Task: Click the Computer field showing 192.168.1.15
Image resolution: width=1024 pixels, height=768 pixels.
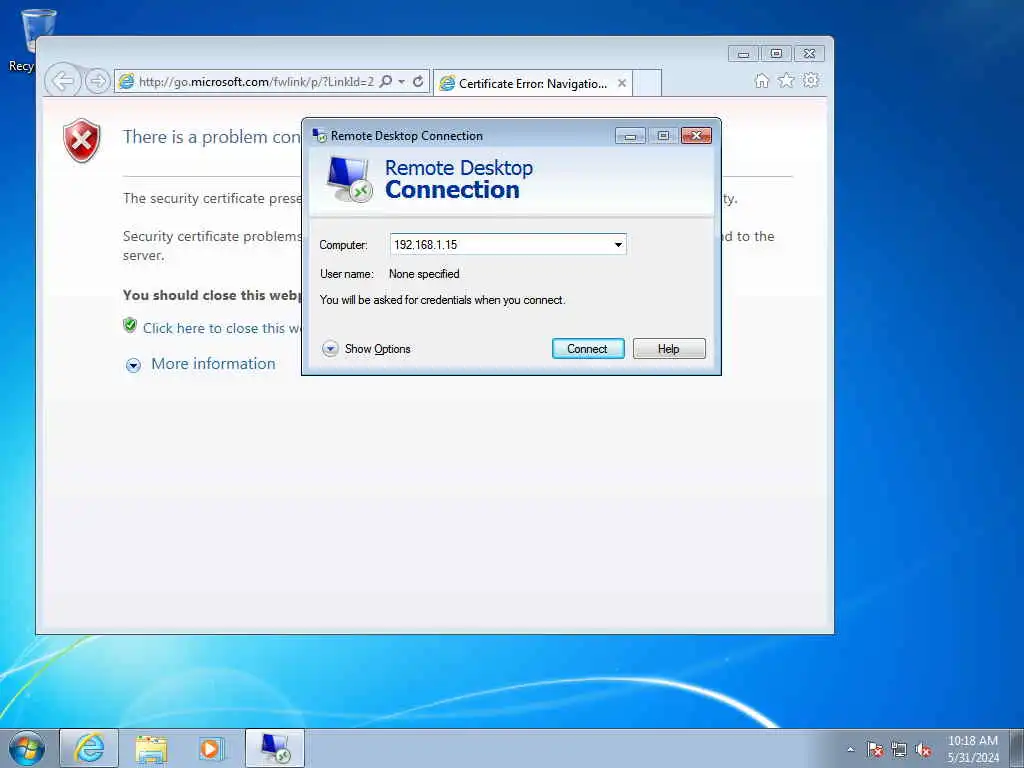Action: pos(508,245)
